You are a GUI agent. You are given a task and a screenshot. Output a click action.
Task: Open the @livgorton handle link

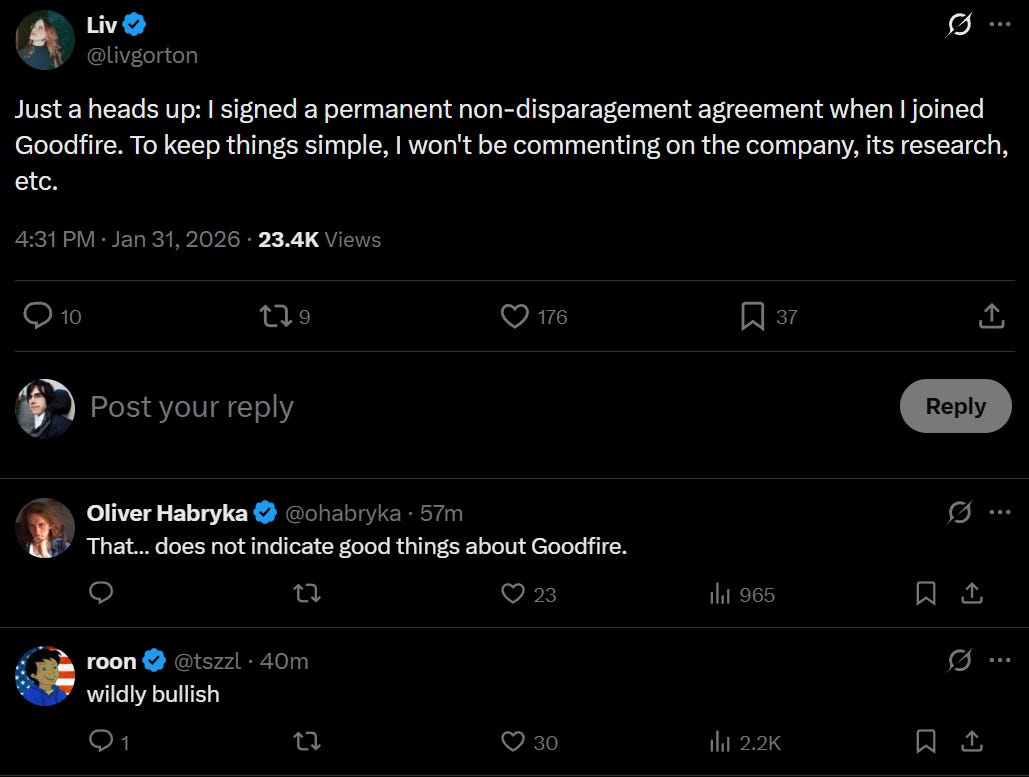[x=142, y=55]
